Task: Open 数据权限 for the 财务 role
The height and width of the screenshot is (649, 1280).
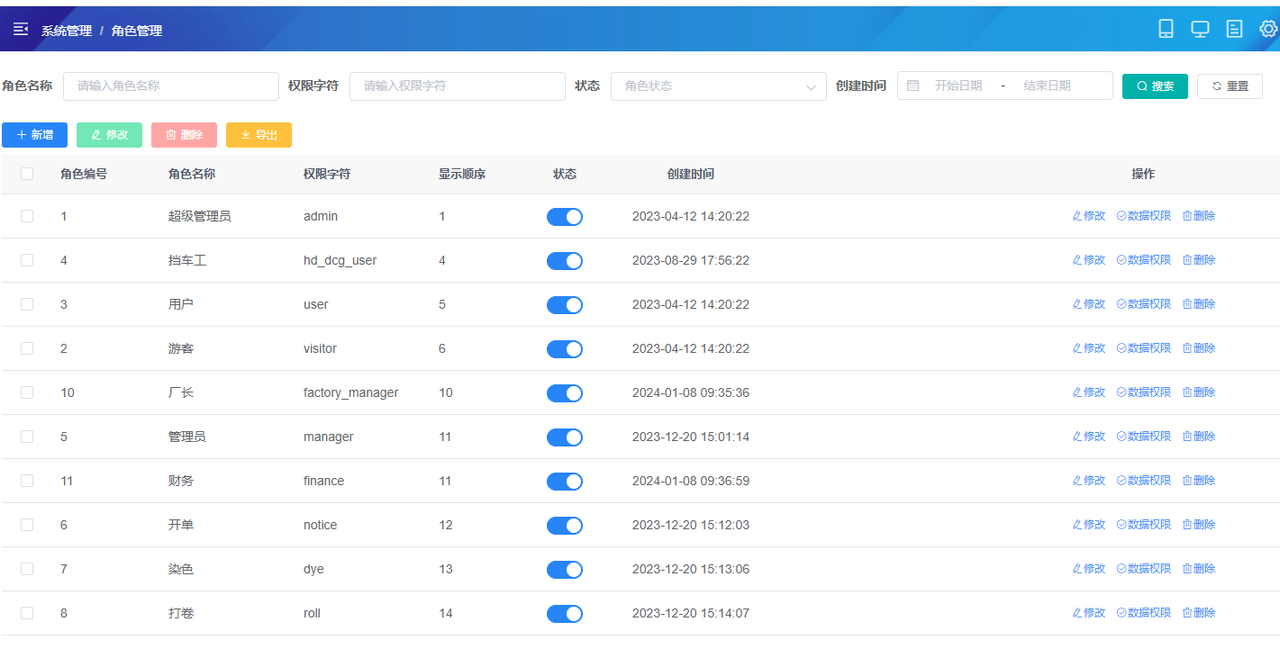Action: [x=1144, y=480]
